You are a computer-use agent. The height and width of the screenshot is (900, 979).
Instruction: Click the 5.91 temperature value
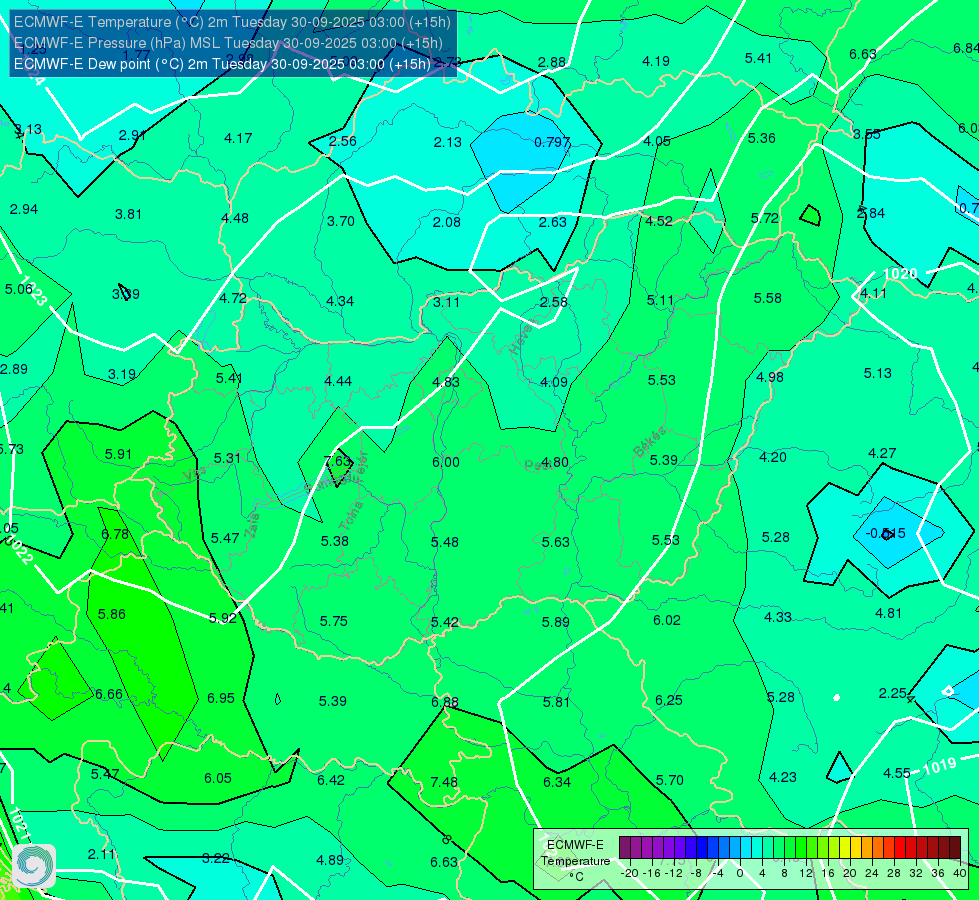click(118, 454)
